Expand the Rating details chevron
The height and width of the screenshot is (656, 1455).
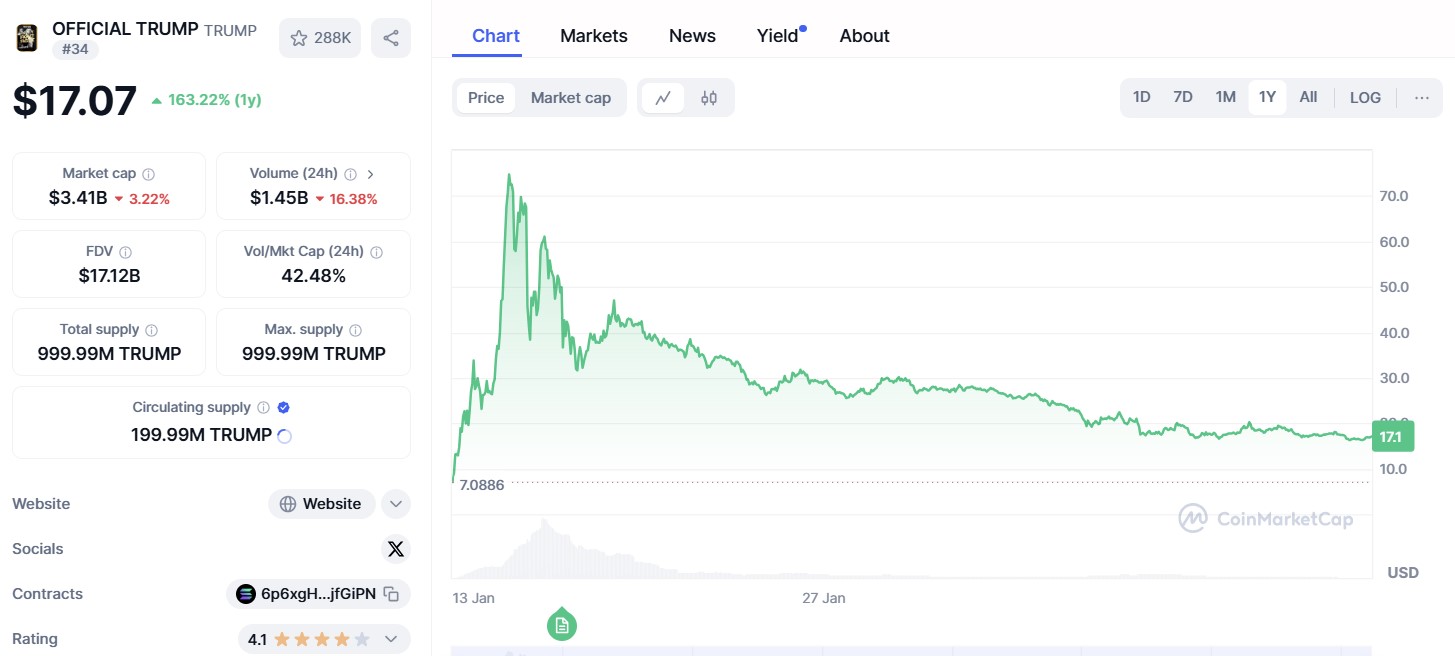[x=391, y=639]
